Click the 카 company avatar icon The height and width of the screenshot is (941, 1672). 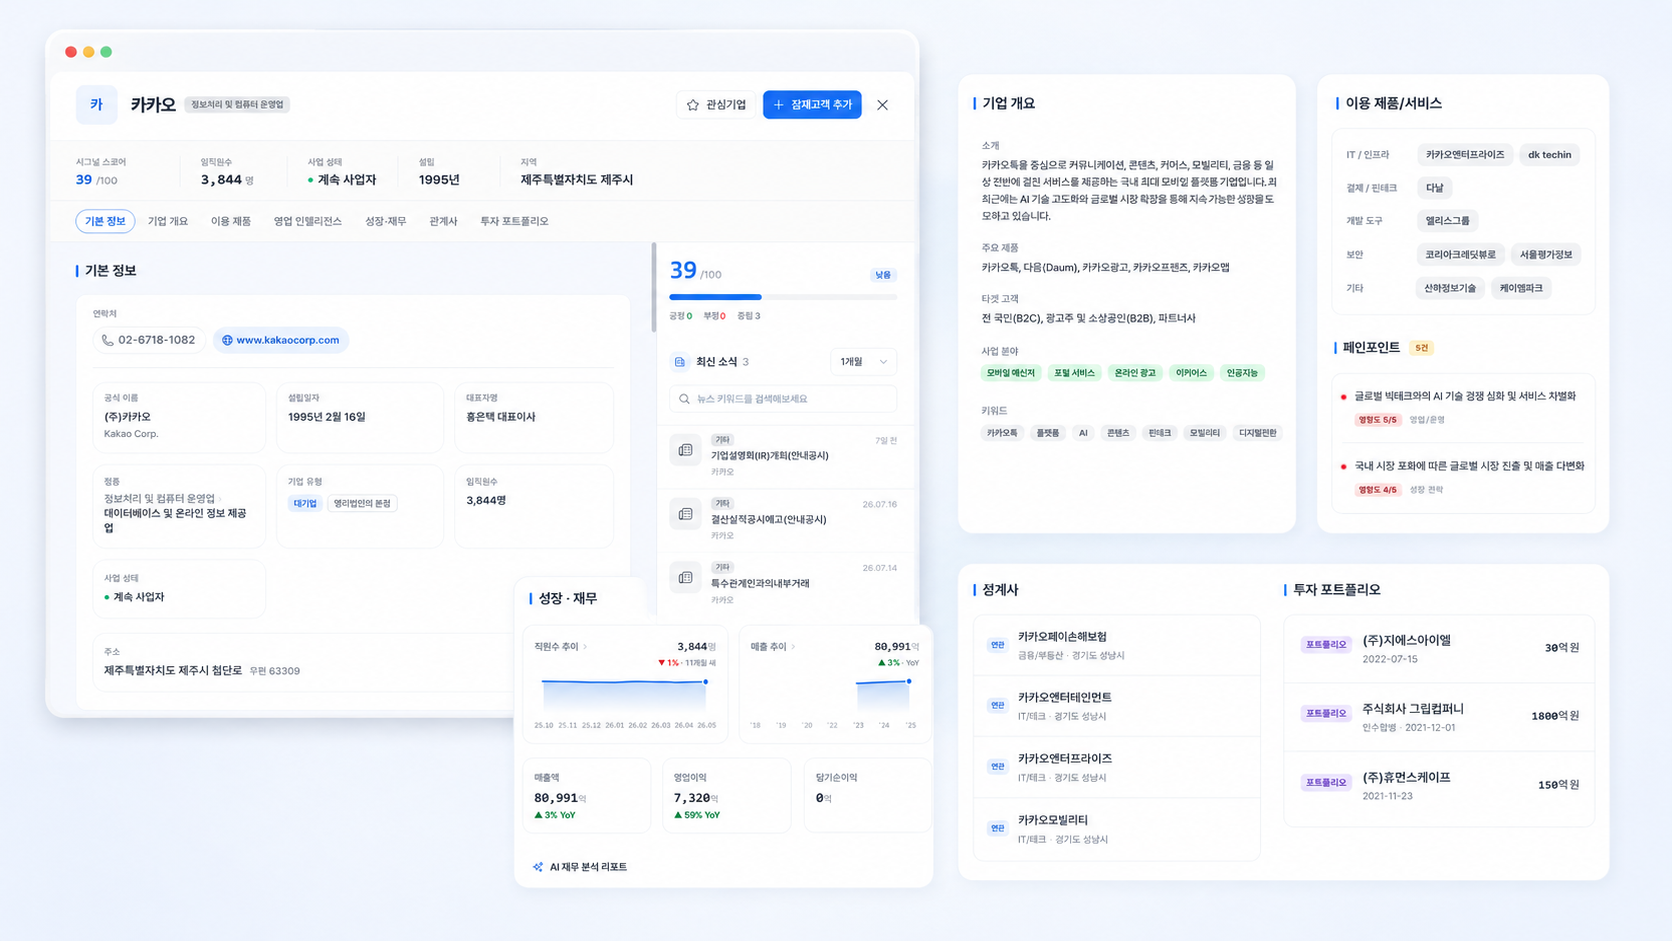coord(96,105)
